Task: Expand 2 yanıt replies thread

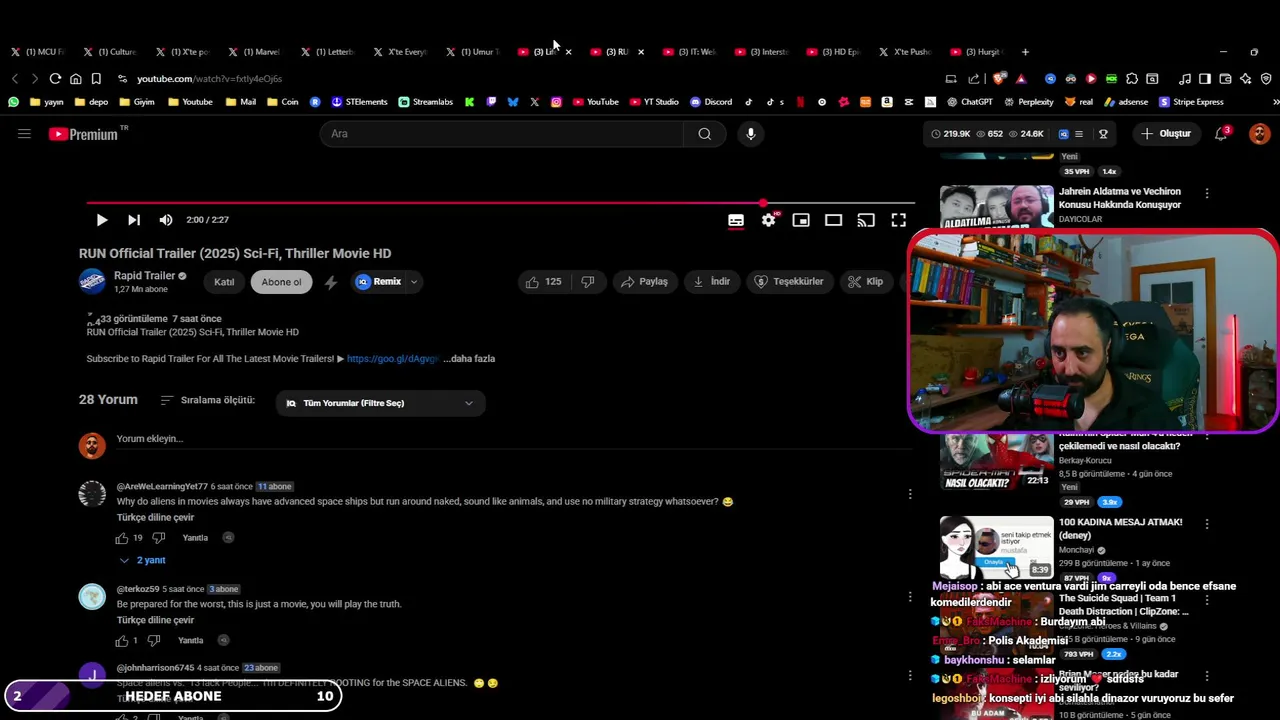Action: (142, 560)
